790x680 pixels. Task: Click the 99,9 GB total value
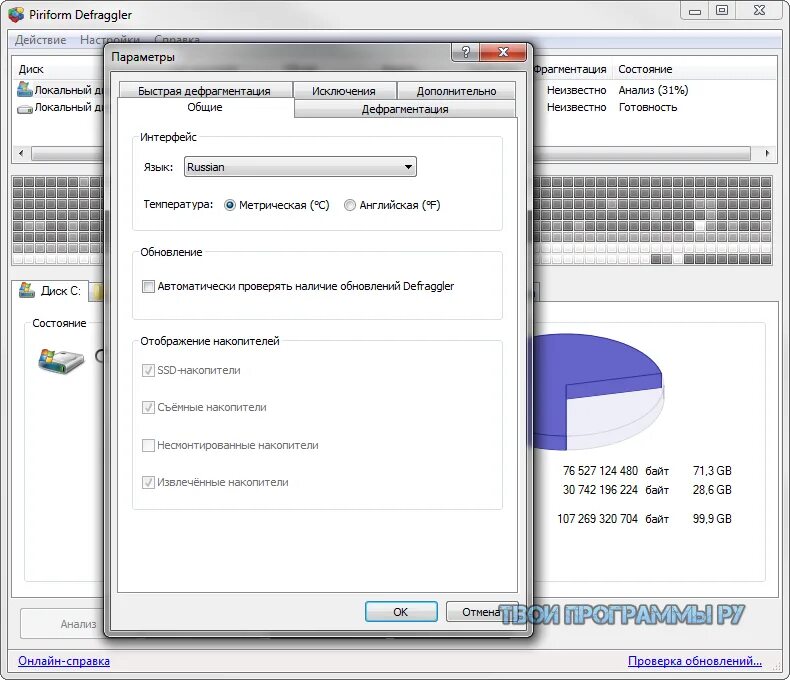point(712,518)
